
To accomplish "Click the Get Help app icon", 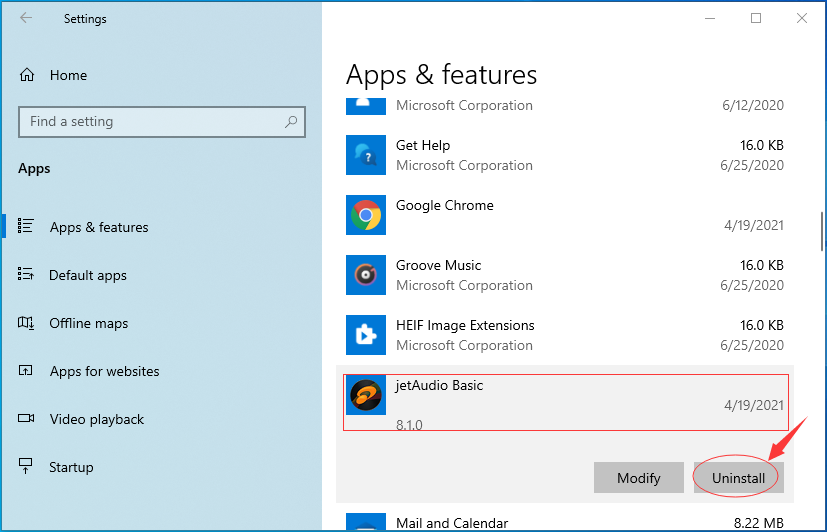I will point(366,155).
